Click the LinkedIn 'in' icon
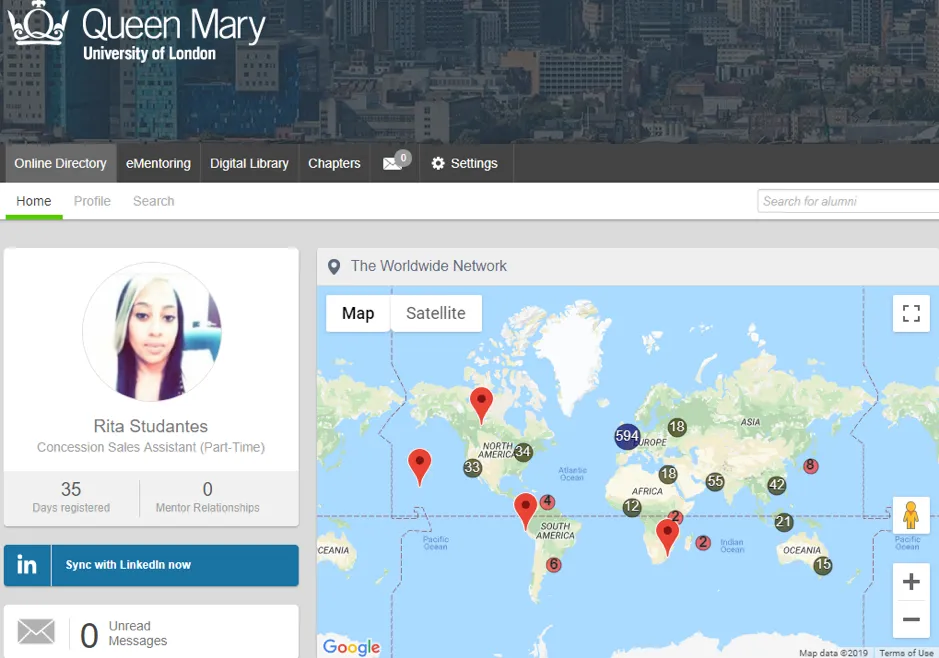 click(x=27, y=565)
